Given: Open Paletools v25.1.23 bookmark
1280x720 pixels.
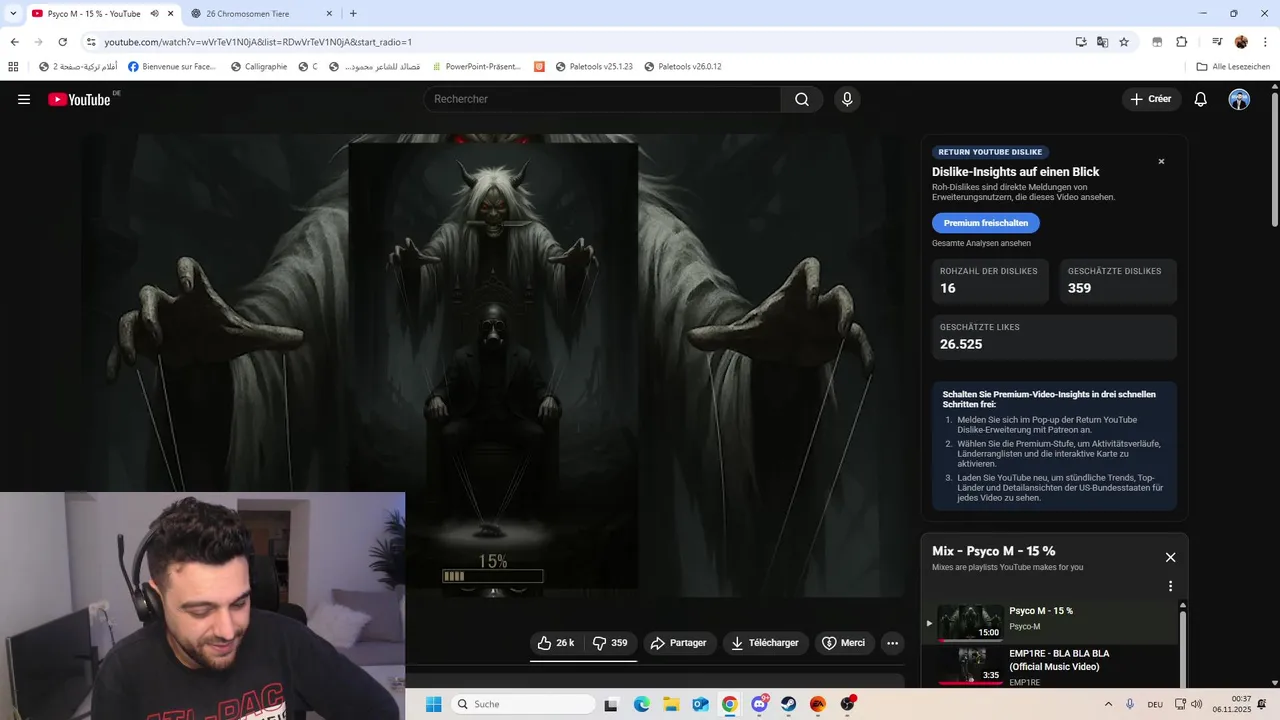Looking at the screenshot, I should coord(594,67).
